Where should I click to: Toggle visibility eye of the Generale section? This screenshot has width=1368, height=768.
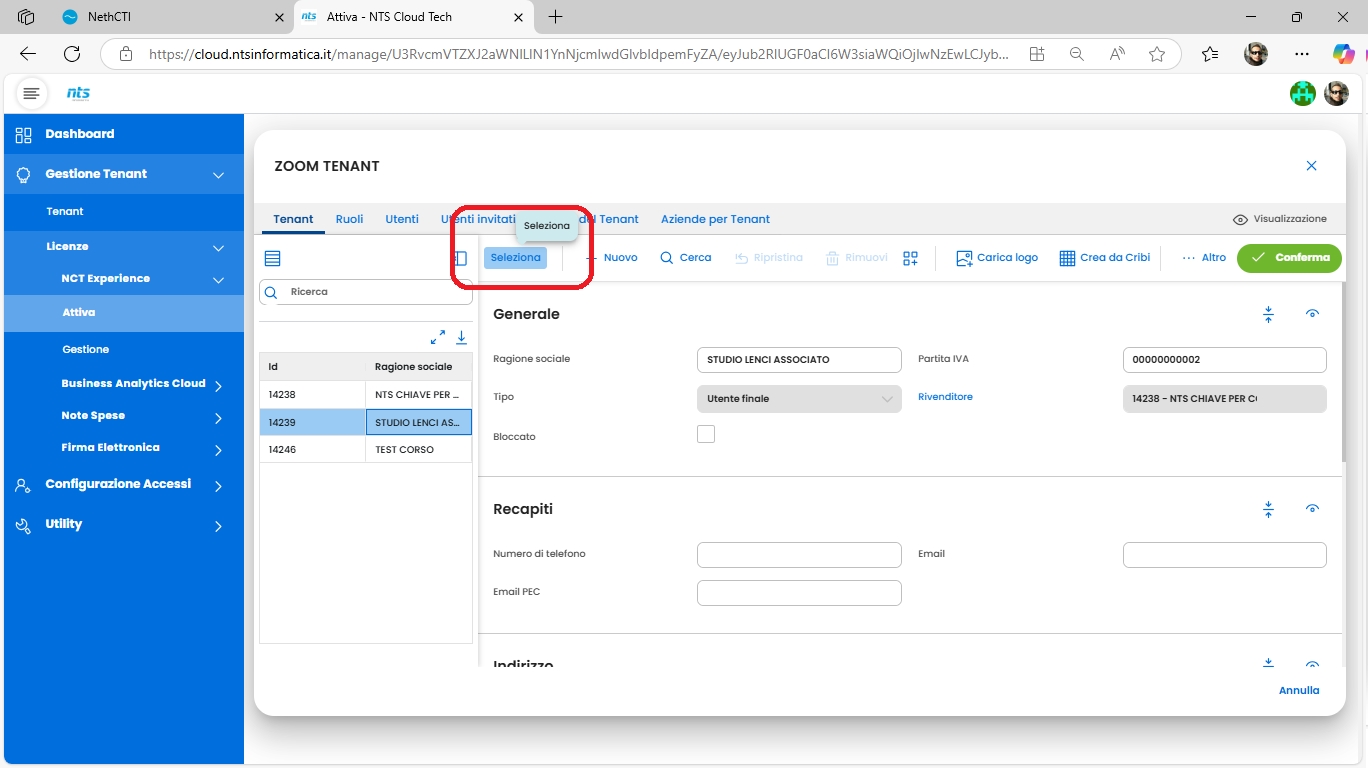[1312, 314]
